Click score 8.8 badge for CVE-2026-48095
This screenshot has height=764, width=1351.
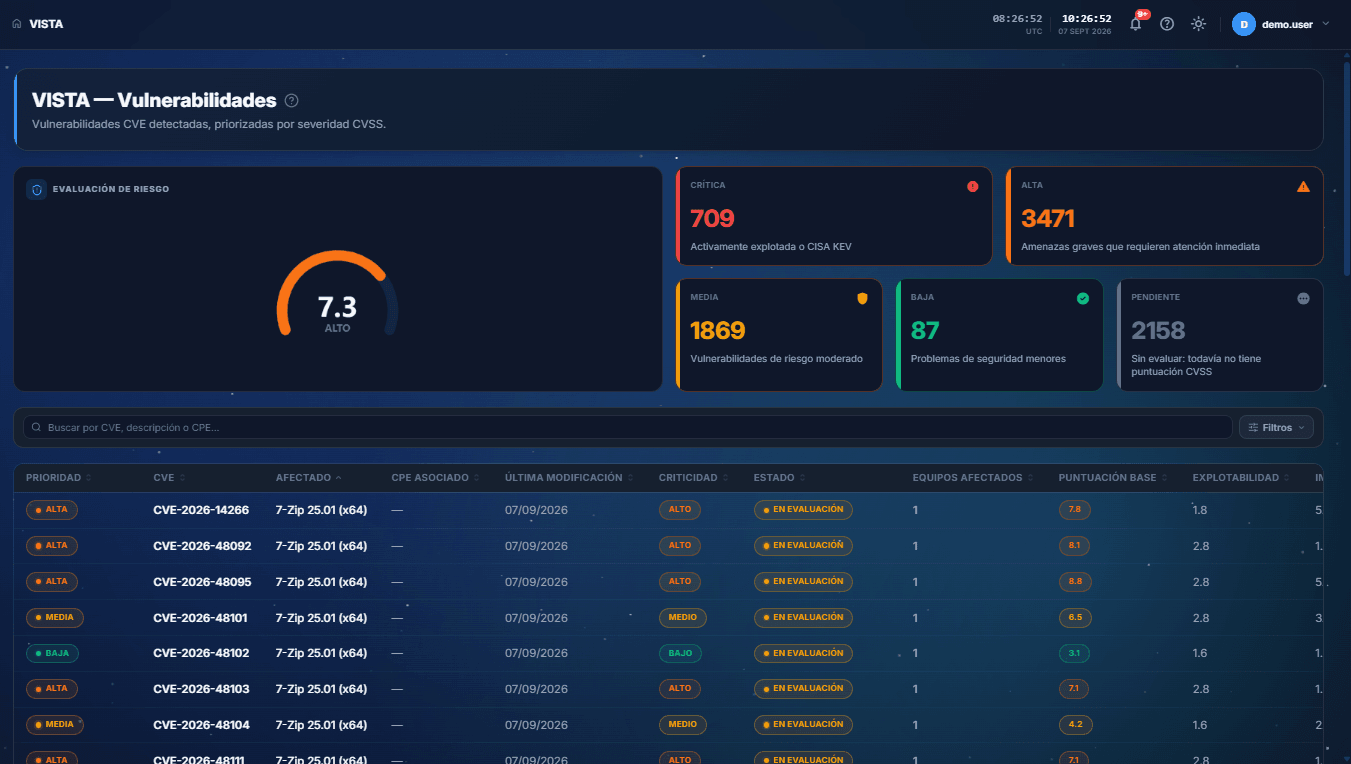coord(1075,581)
